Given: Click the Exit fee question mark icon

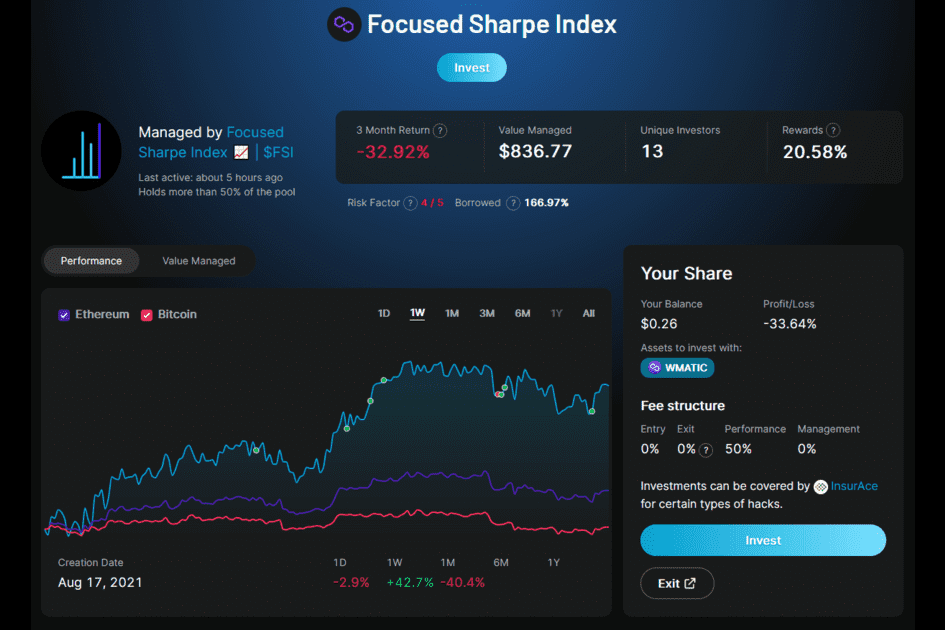Looking at the screenshot, I should (x=706, y=449).
